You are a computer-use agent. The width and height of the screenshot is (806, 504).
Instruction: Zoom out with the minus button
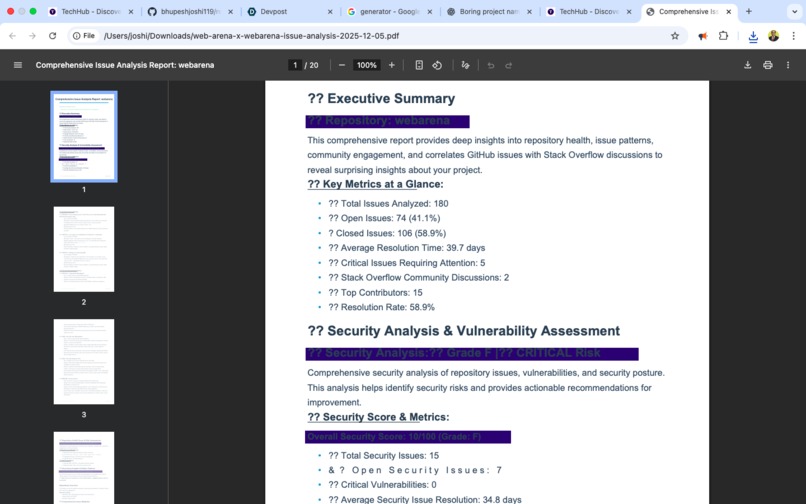342,65
